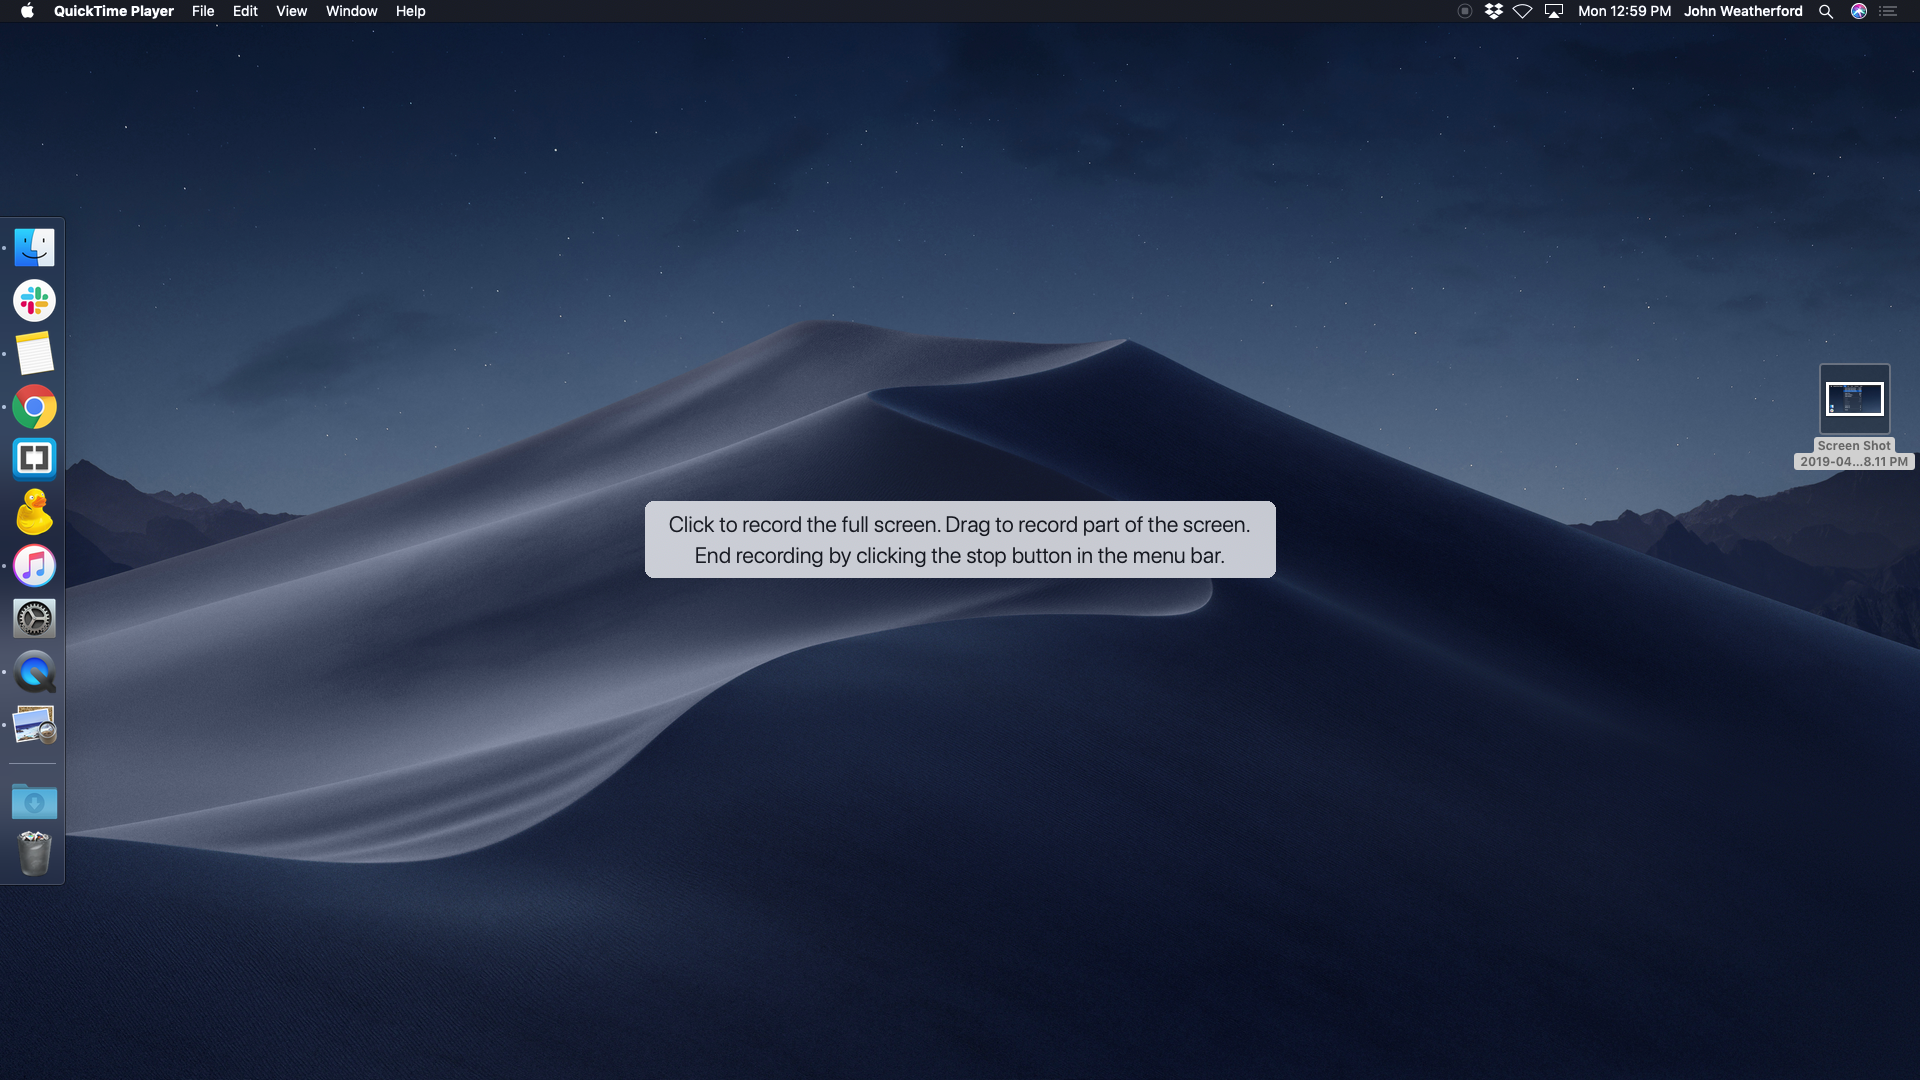Open System Preferences from the Dock
The image size is (1920, 1080).
point(33,618)
